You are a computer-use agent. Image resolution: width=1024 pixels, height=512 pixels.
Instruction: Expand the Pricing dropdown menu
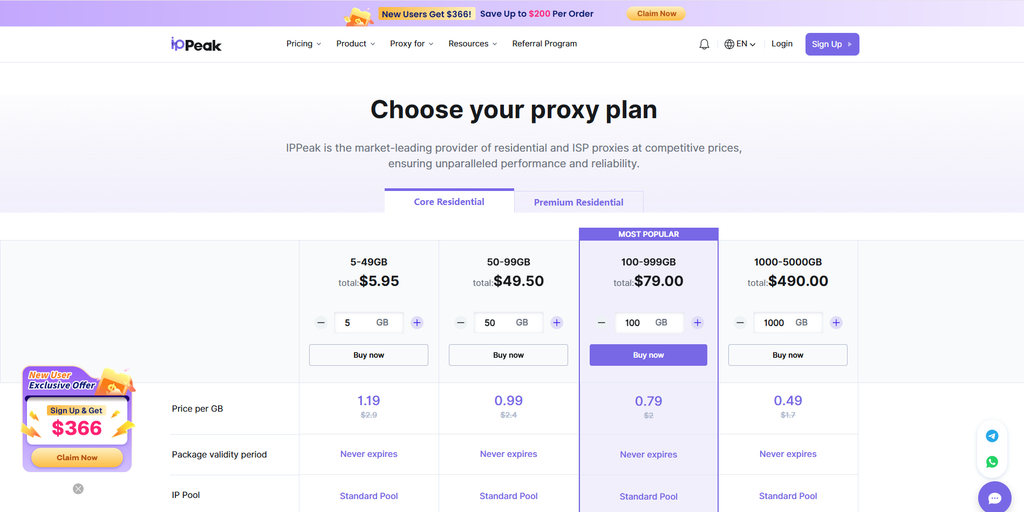click(x=304, y=44)
